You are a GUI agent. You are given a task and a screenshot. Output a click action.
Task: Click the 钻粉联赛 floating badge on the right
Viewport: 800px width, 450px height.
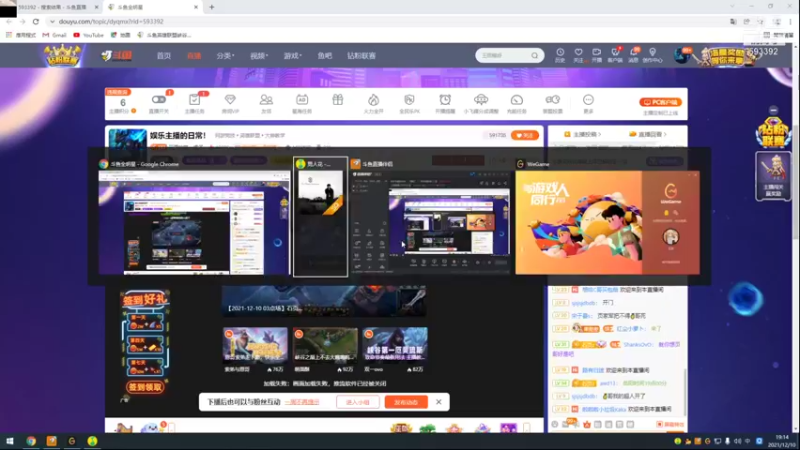click(773, 132)
